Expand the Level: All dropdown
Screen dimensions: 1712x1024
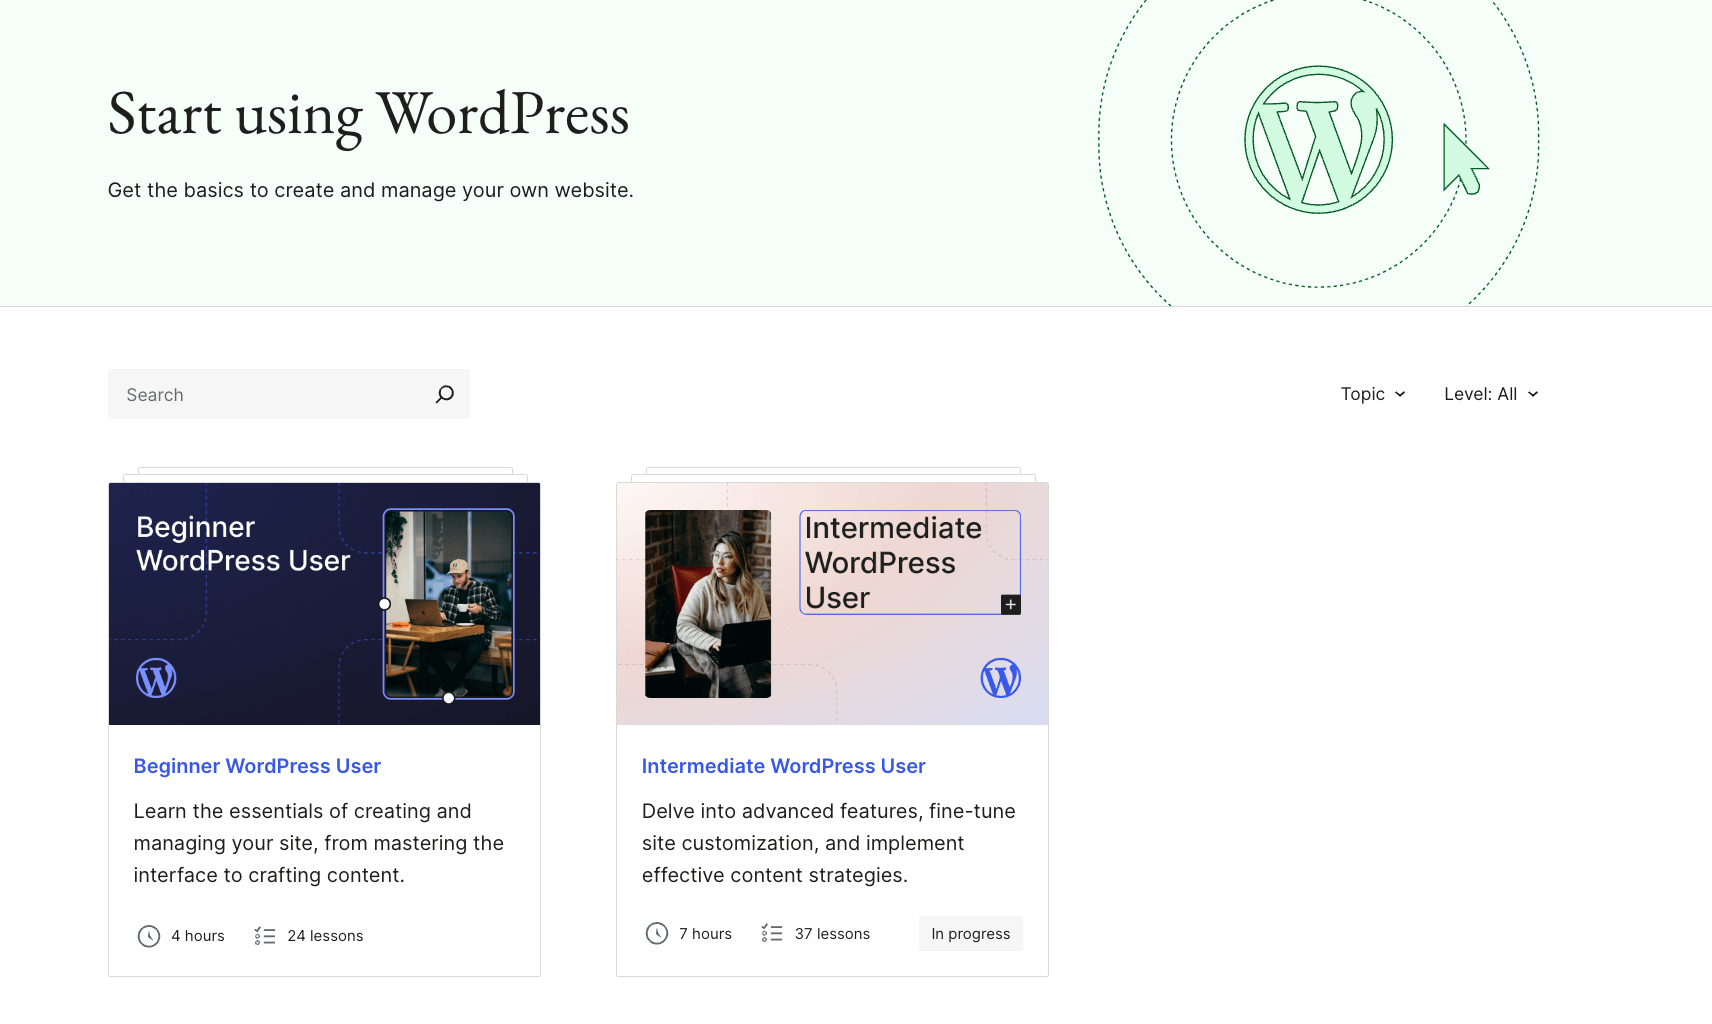(1490, 394)
